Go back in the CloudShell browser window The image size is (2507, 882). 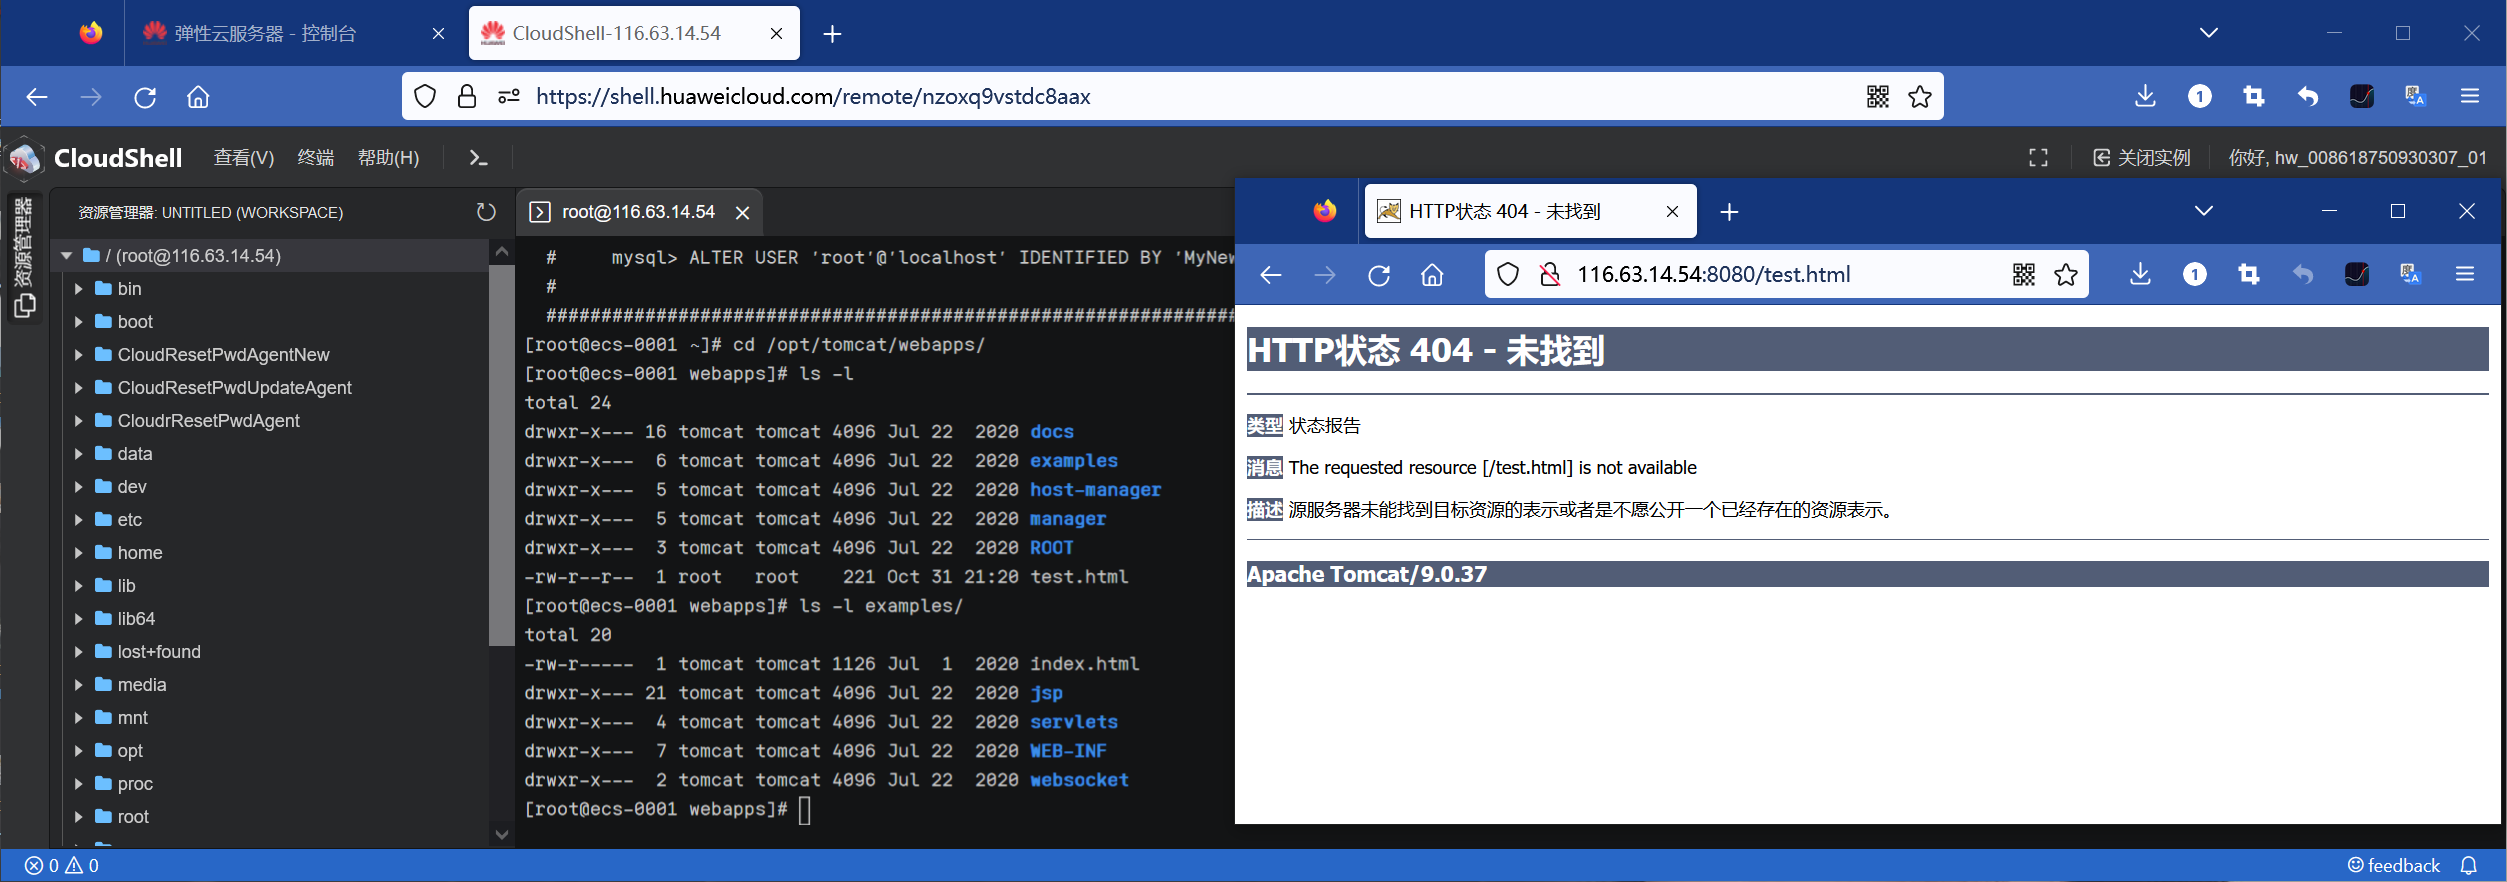tap(37, 97)
